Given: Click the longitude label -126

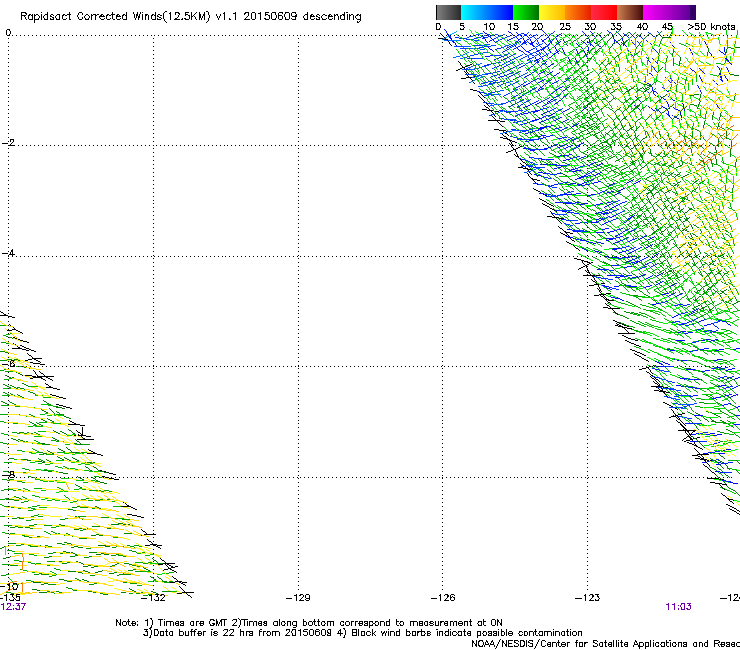Looking at the screenshot, I should [x=443, y=598].
